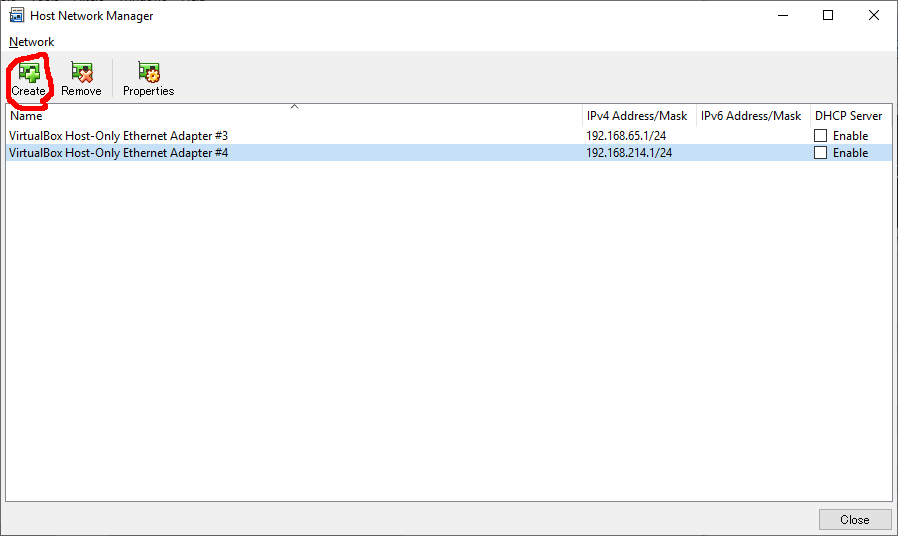Sort by IPv4 Address/Mask column header
Screen dimensions: 898x536
[x=639, y=116]
